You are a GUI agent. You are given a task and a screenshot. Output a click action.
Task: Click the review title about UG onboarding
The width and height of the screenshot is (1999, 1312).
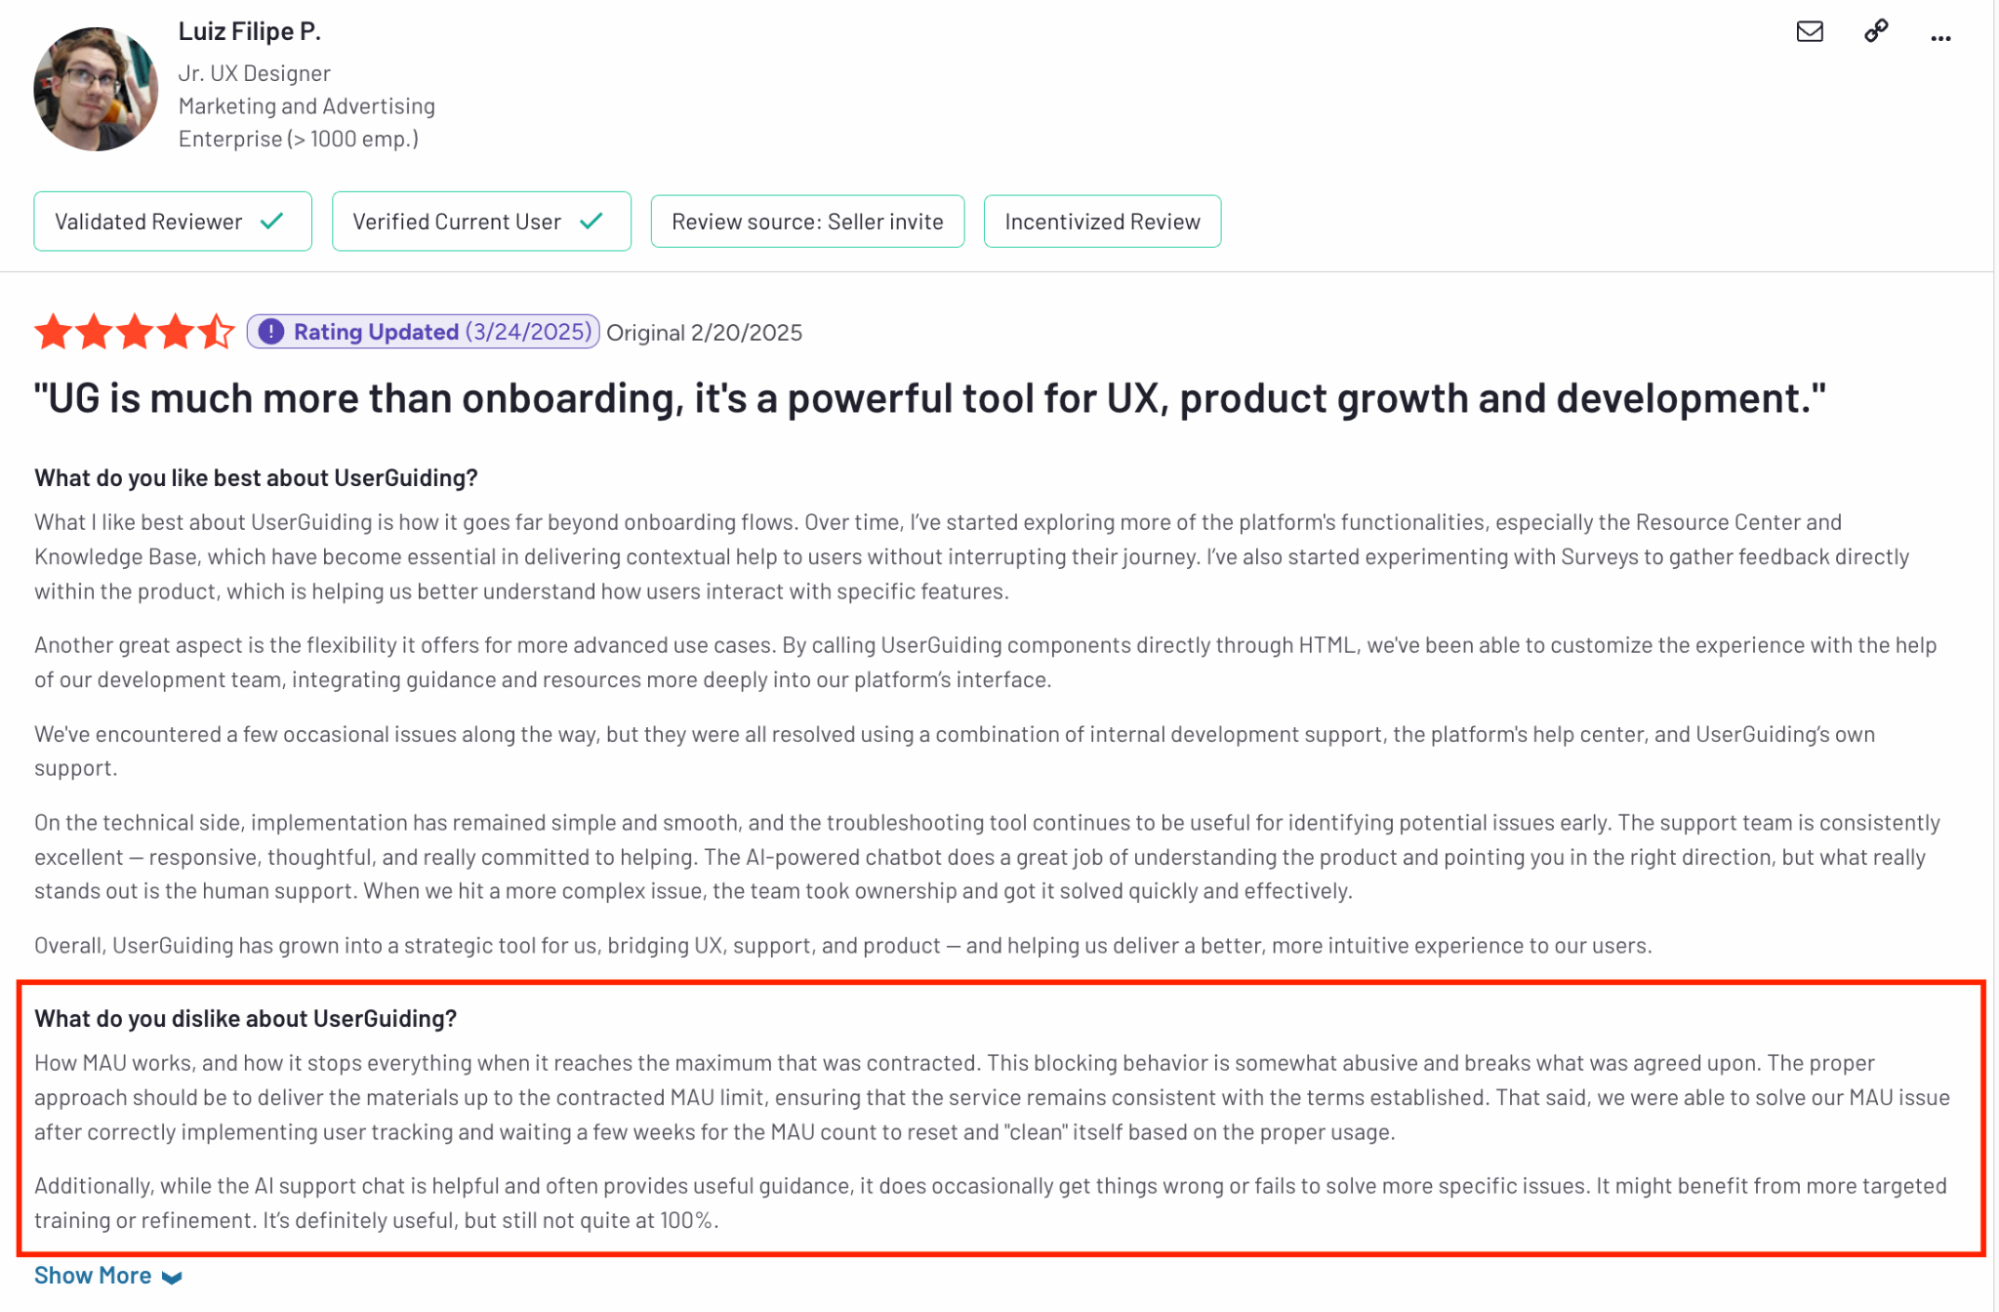tap(930, 398)
